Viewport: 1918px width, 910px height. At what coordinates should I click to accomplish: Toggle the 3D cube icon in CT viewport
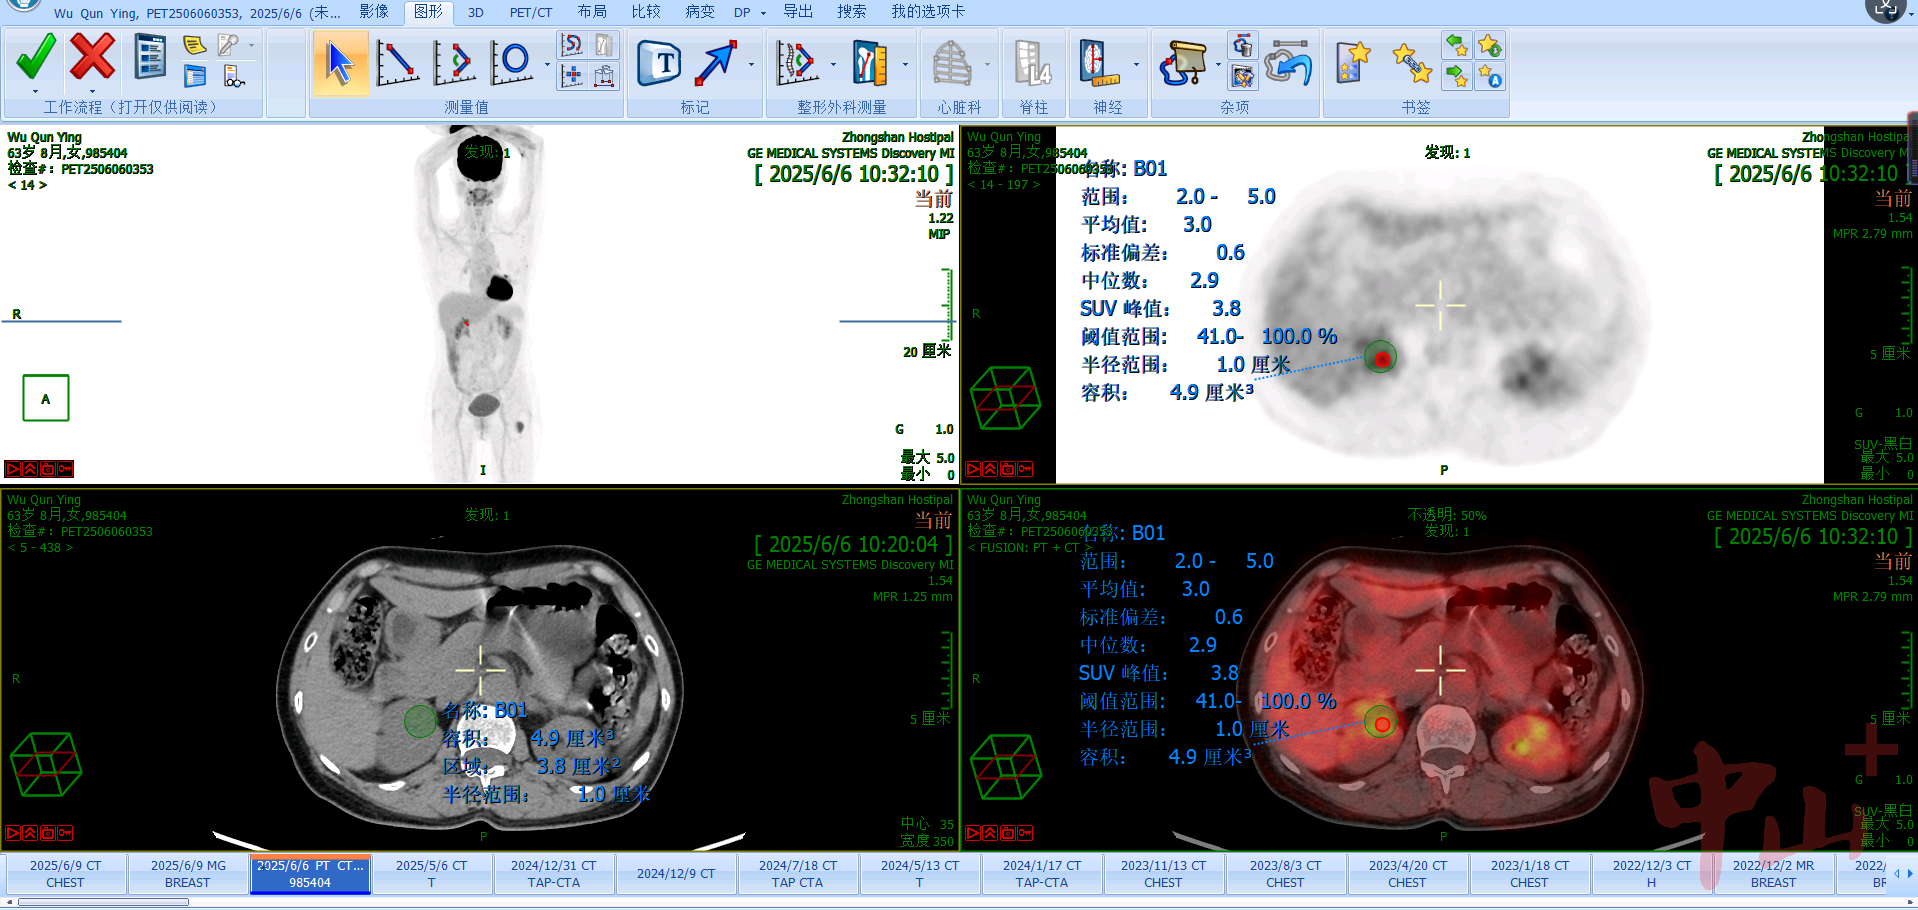46,765
